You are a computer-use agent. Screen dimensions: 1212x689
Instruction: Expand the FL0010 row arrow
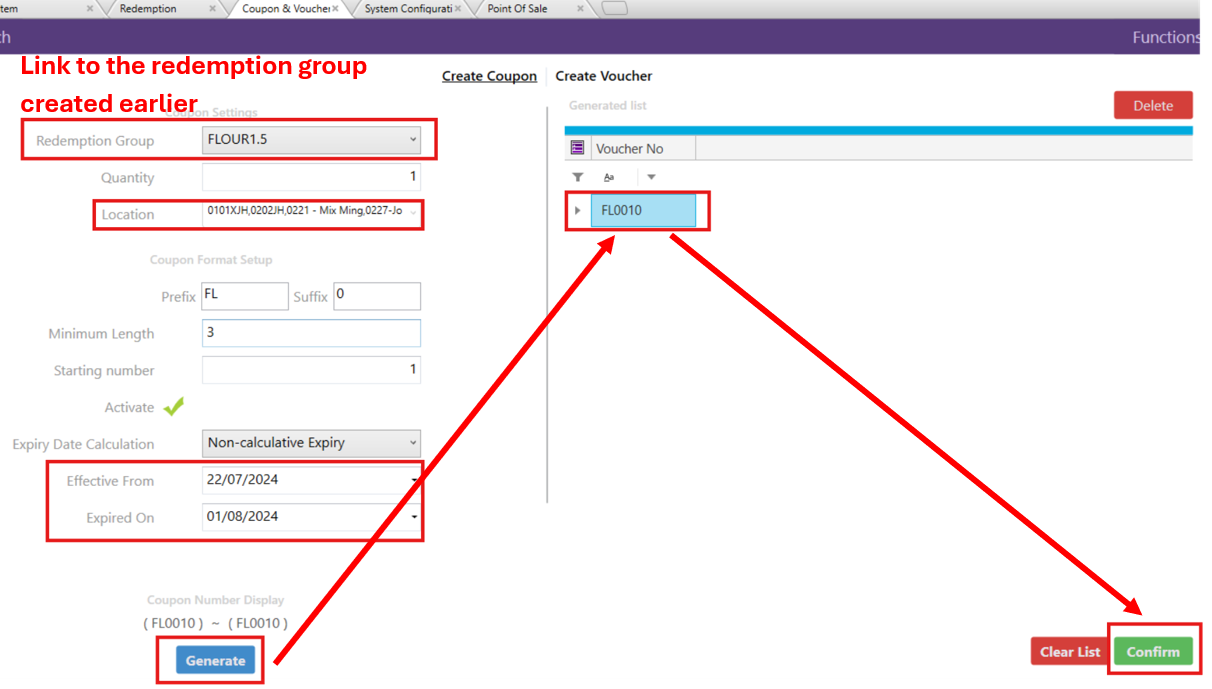tap(577, 211)
